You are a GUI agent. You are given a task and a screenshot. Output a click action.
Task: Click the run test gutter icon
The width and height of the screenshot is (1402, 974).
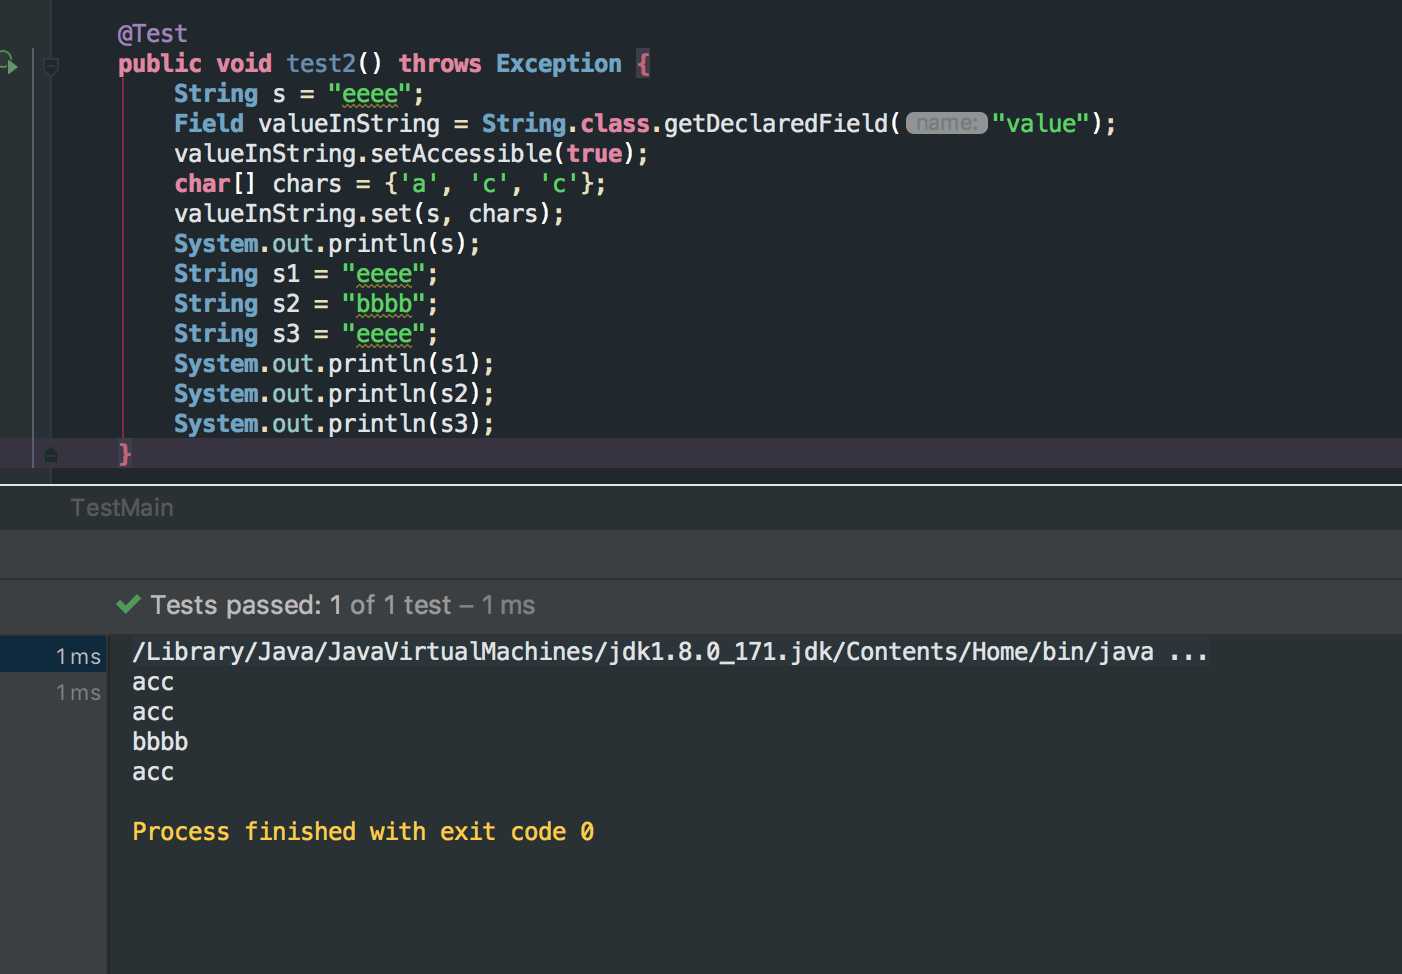8,63
